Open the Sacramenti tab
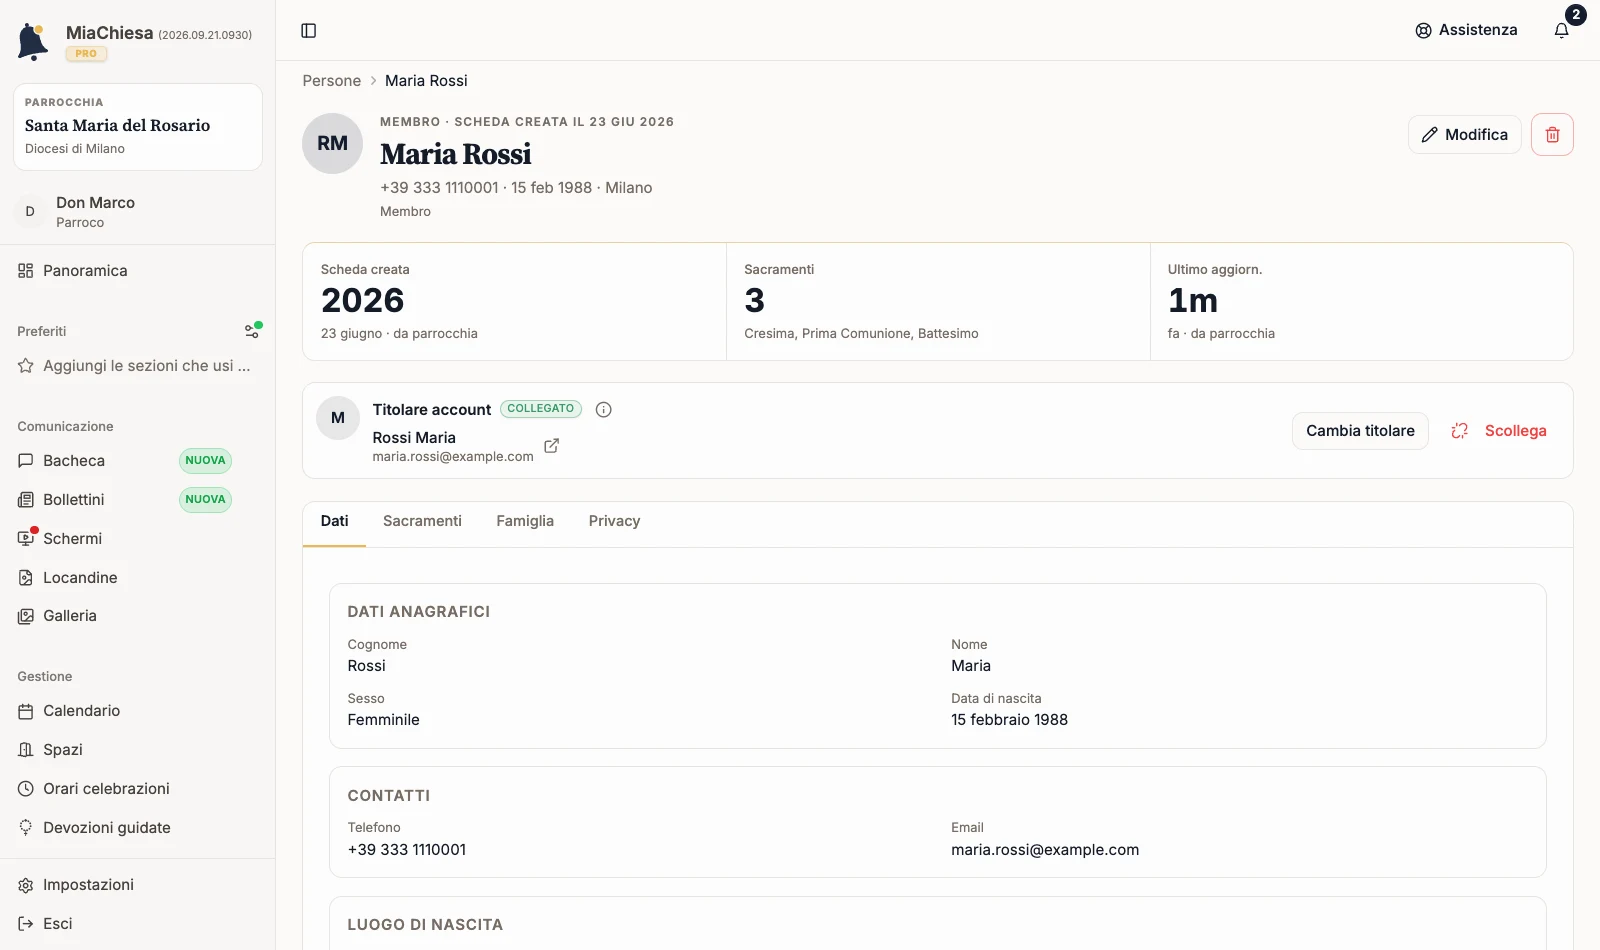This screenshot has width=1600, height=950. [422, 521]
